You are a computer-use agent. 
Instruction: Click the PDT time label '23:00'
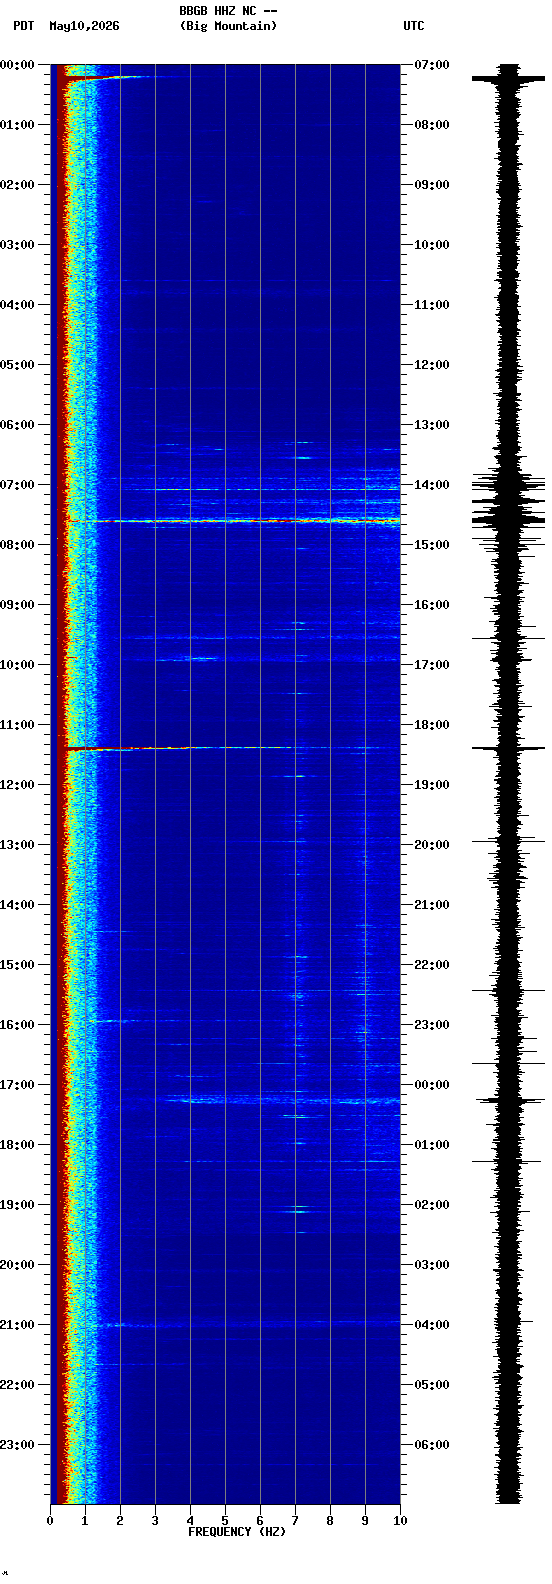click(x=16, y=1445)
